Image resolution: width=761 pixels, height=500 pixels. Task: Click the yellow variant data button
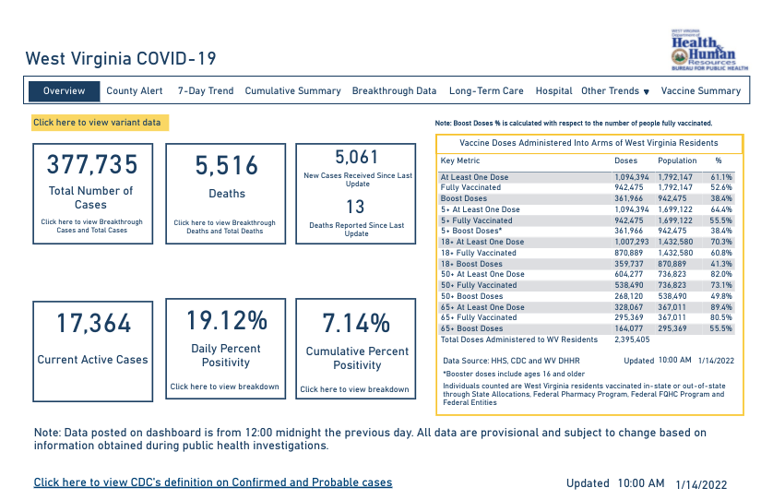coord(97,123)
